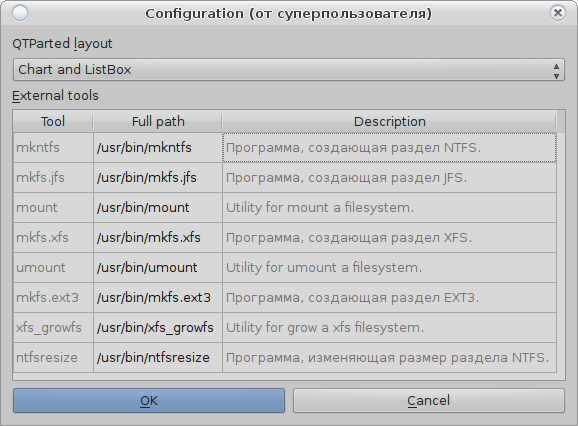Open the QTParted layout combo box

coord(289,70)
